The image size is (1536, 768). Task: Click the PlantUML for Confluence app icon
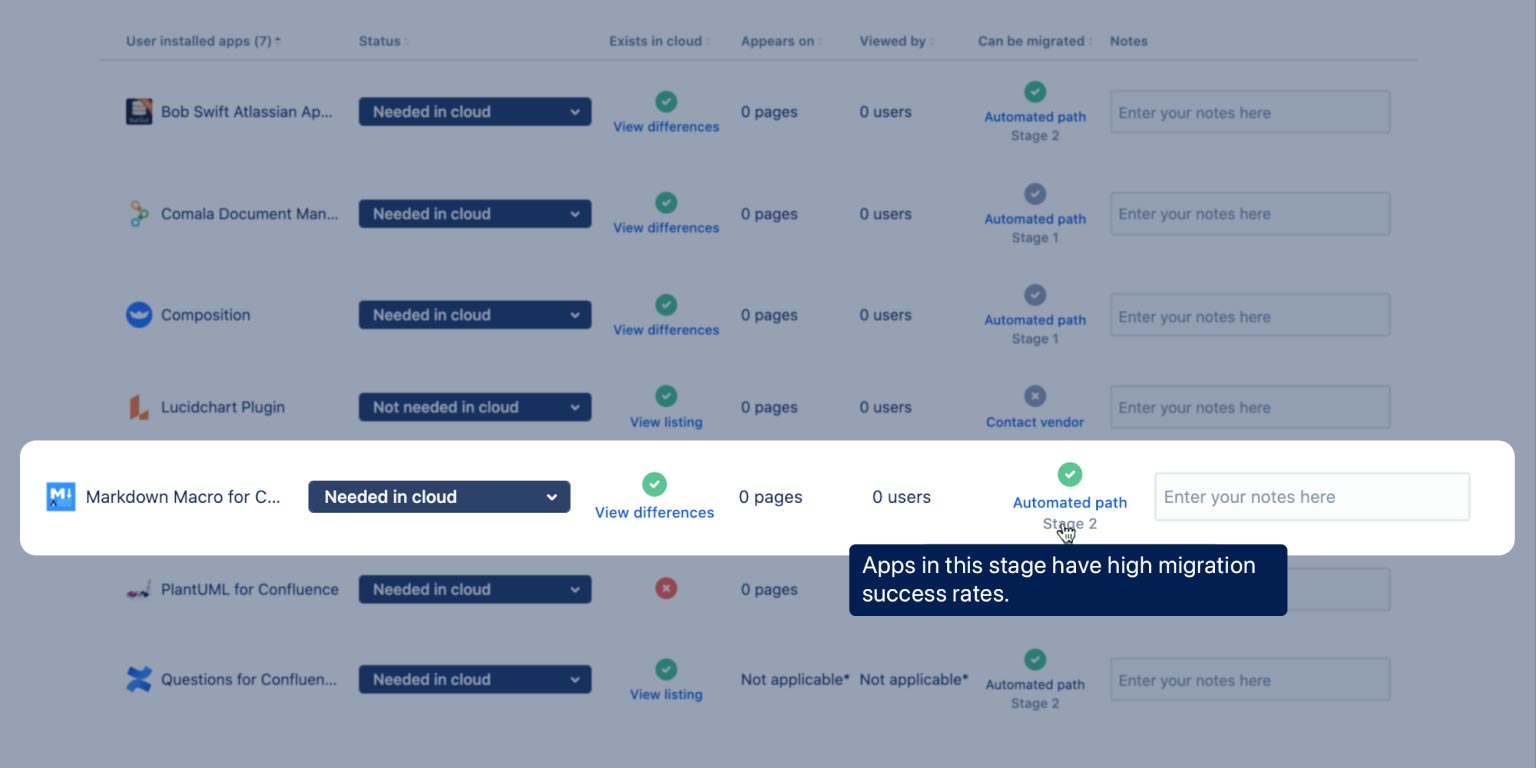(140, 589)
